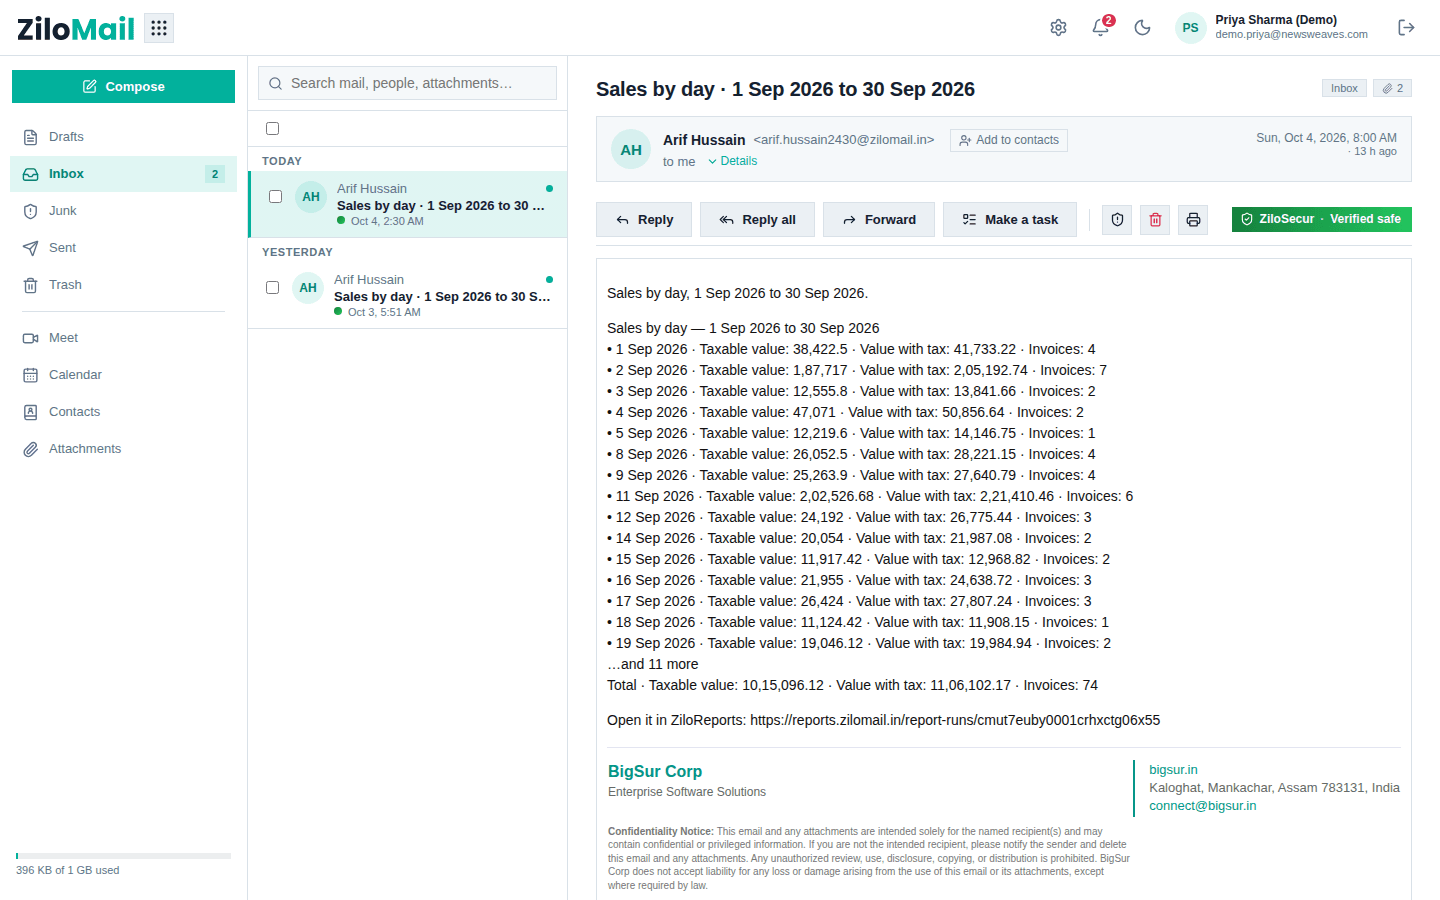The height and width of the screenshot is (900, 1440).
Task: Open Attachments from sidebar
Action: pyautogui.click(x=123, y=449)
